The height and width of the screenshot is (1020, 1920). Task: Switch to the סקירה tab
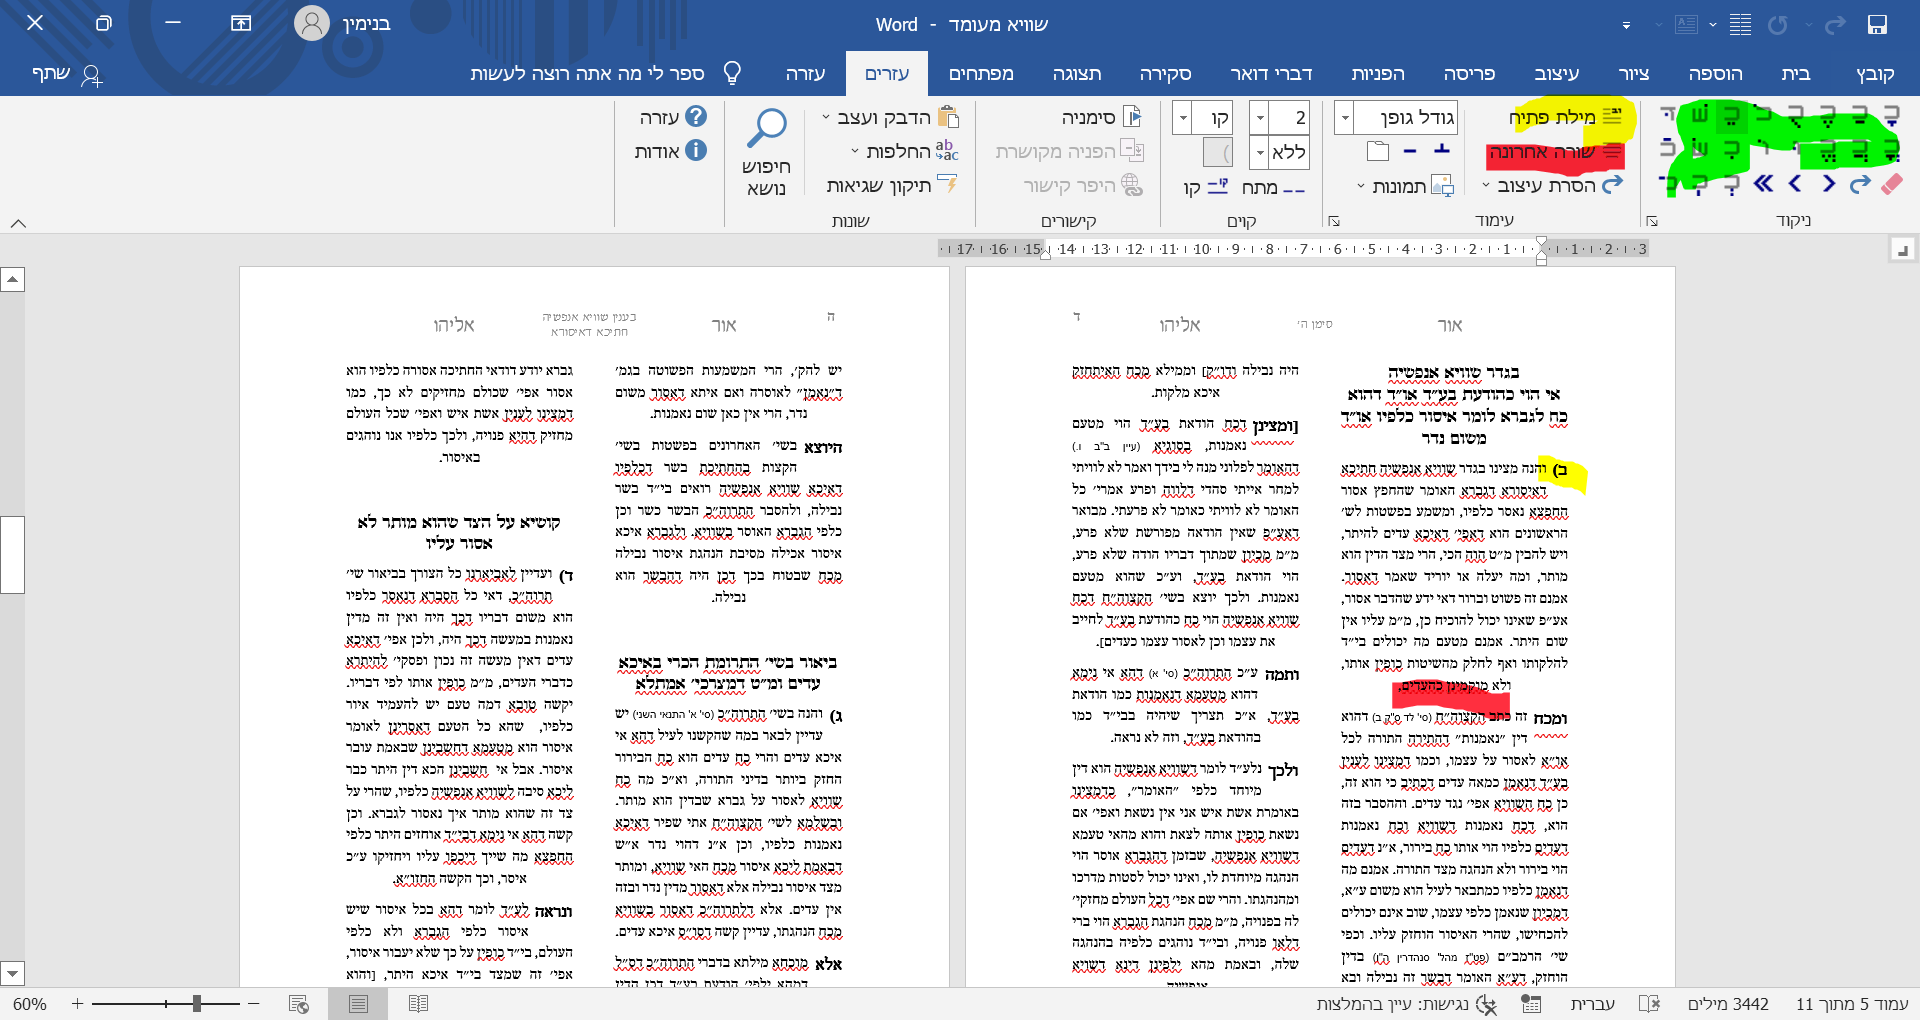tap(1165, 73)
